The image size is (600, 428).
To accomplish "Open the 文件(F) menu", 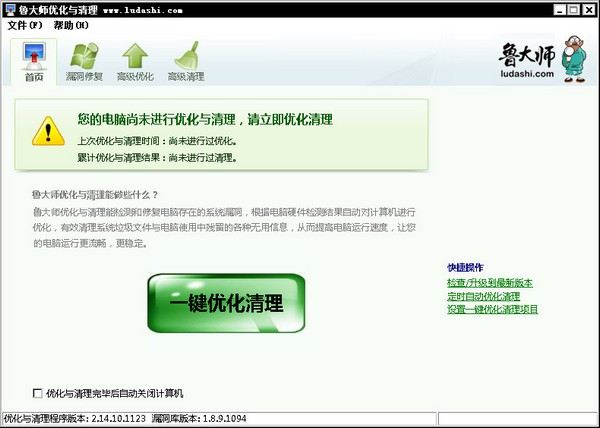I will 25,25.
